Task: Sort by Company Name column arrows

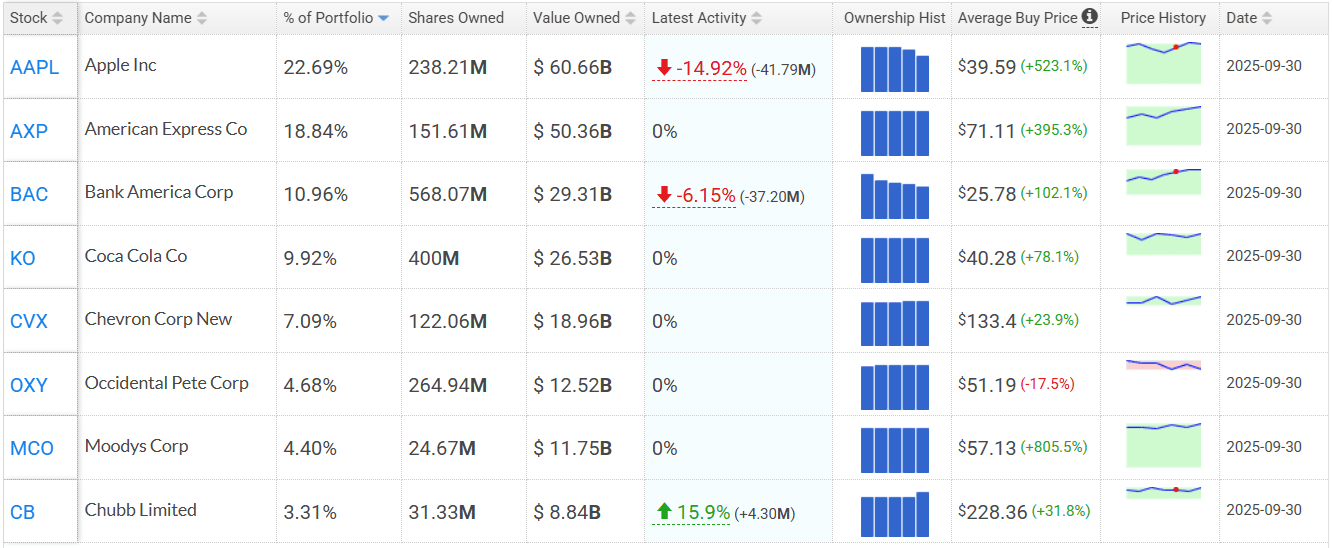Action: pos(203,18)
